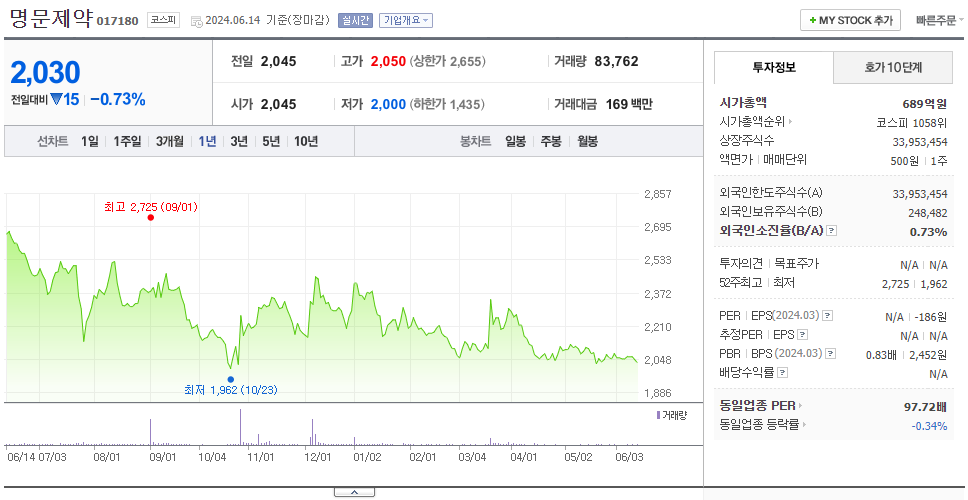
Task: Show the 주봉 candle chart
Action: (x=551, y=141)
